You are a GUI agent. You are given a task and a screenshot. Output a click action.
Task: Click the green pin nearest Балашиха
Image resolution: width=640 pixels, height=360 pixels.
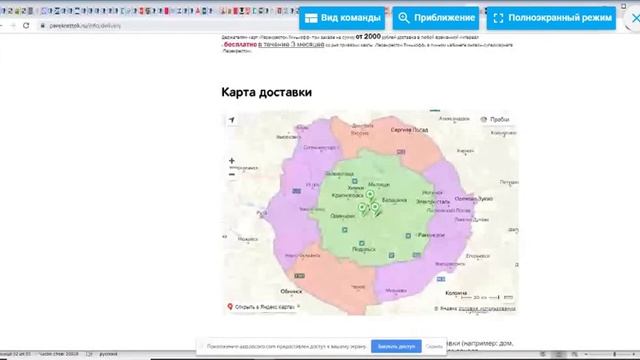[376, 208]
